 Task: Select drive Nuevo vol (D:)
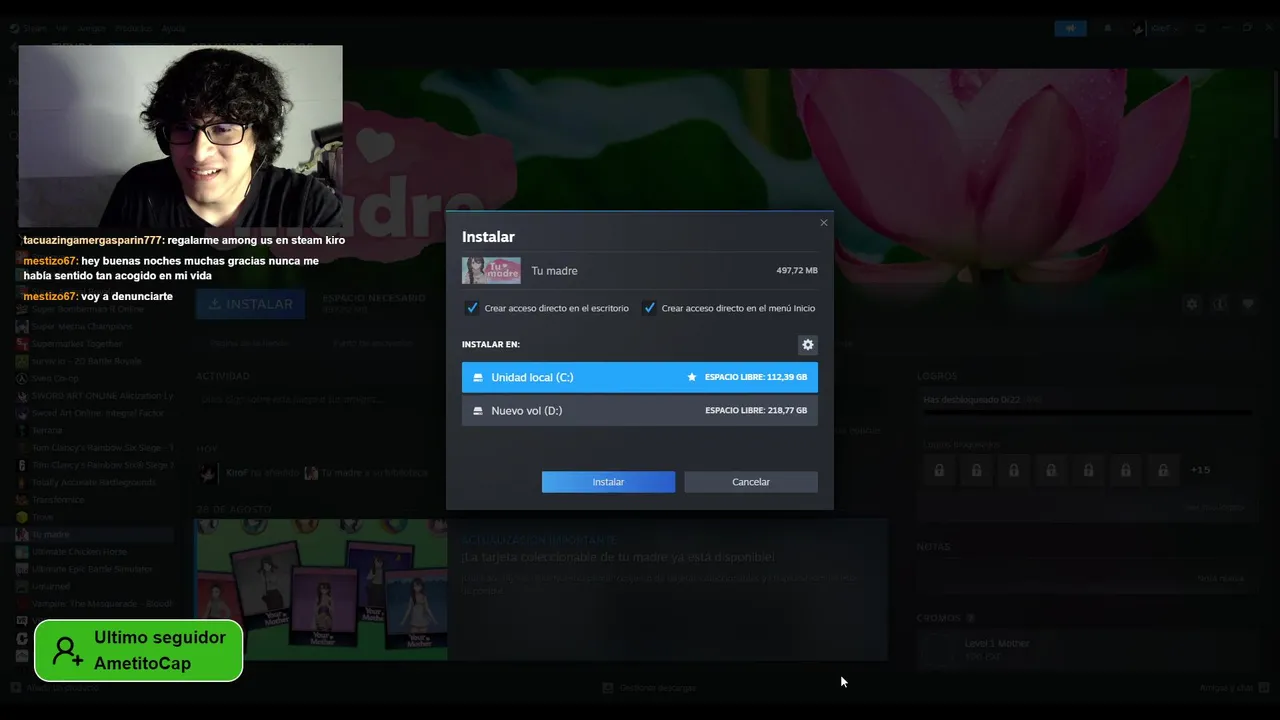[640, 410]
